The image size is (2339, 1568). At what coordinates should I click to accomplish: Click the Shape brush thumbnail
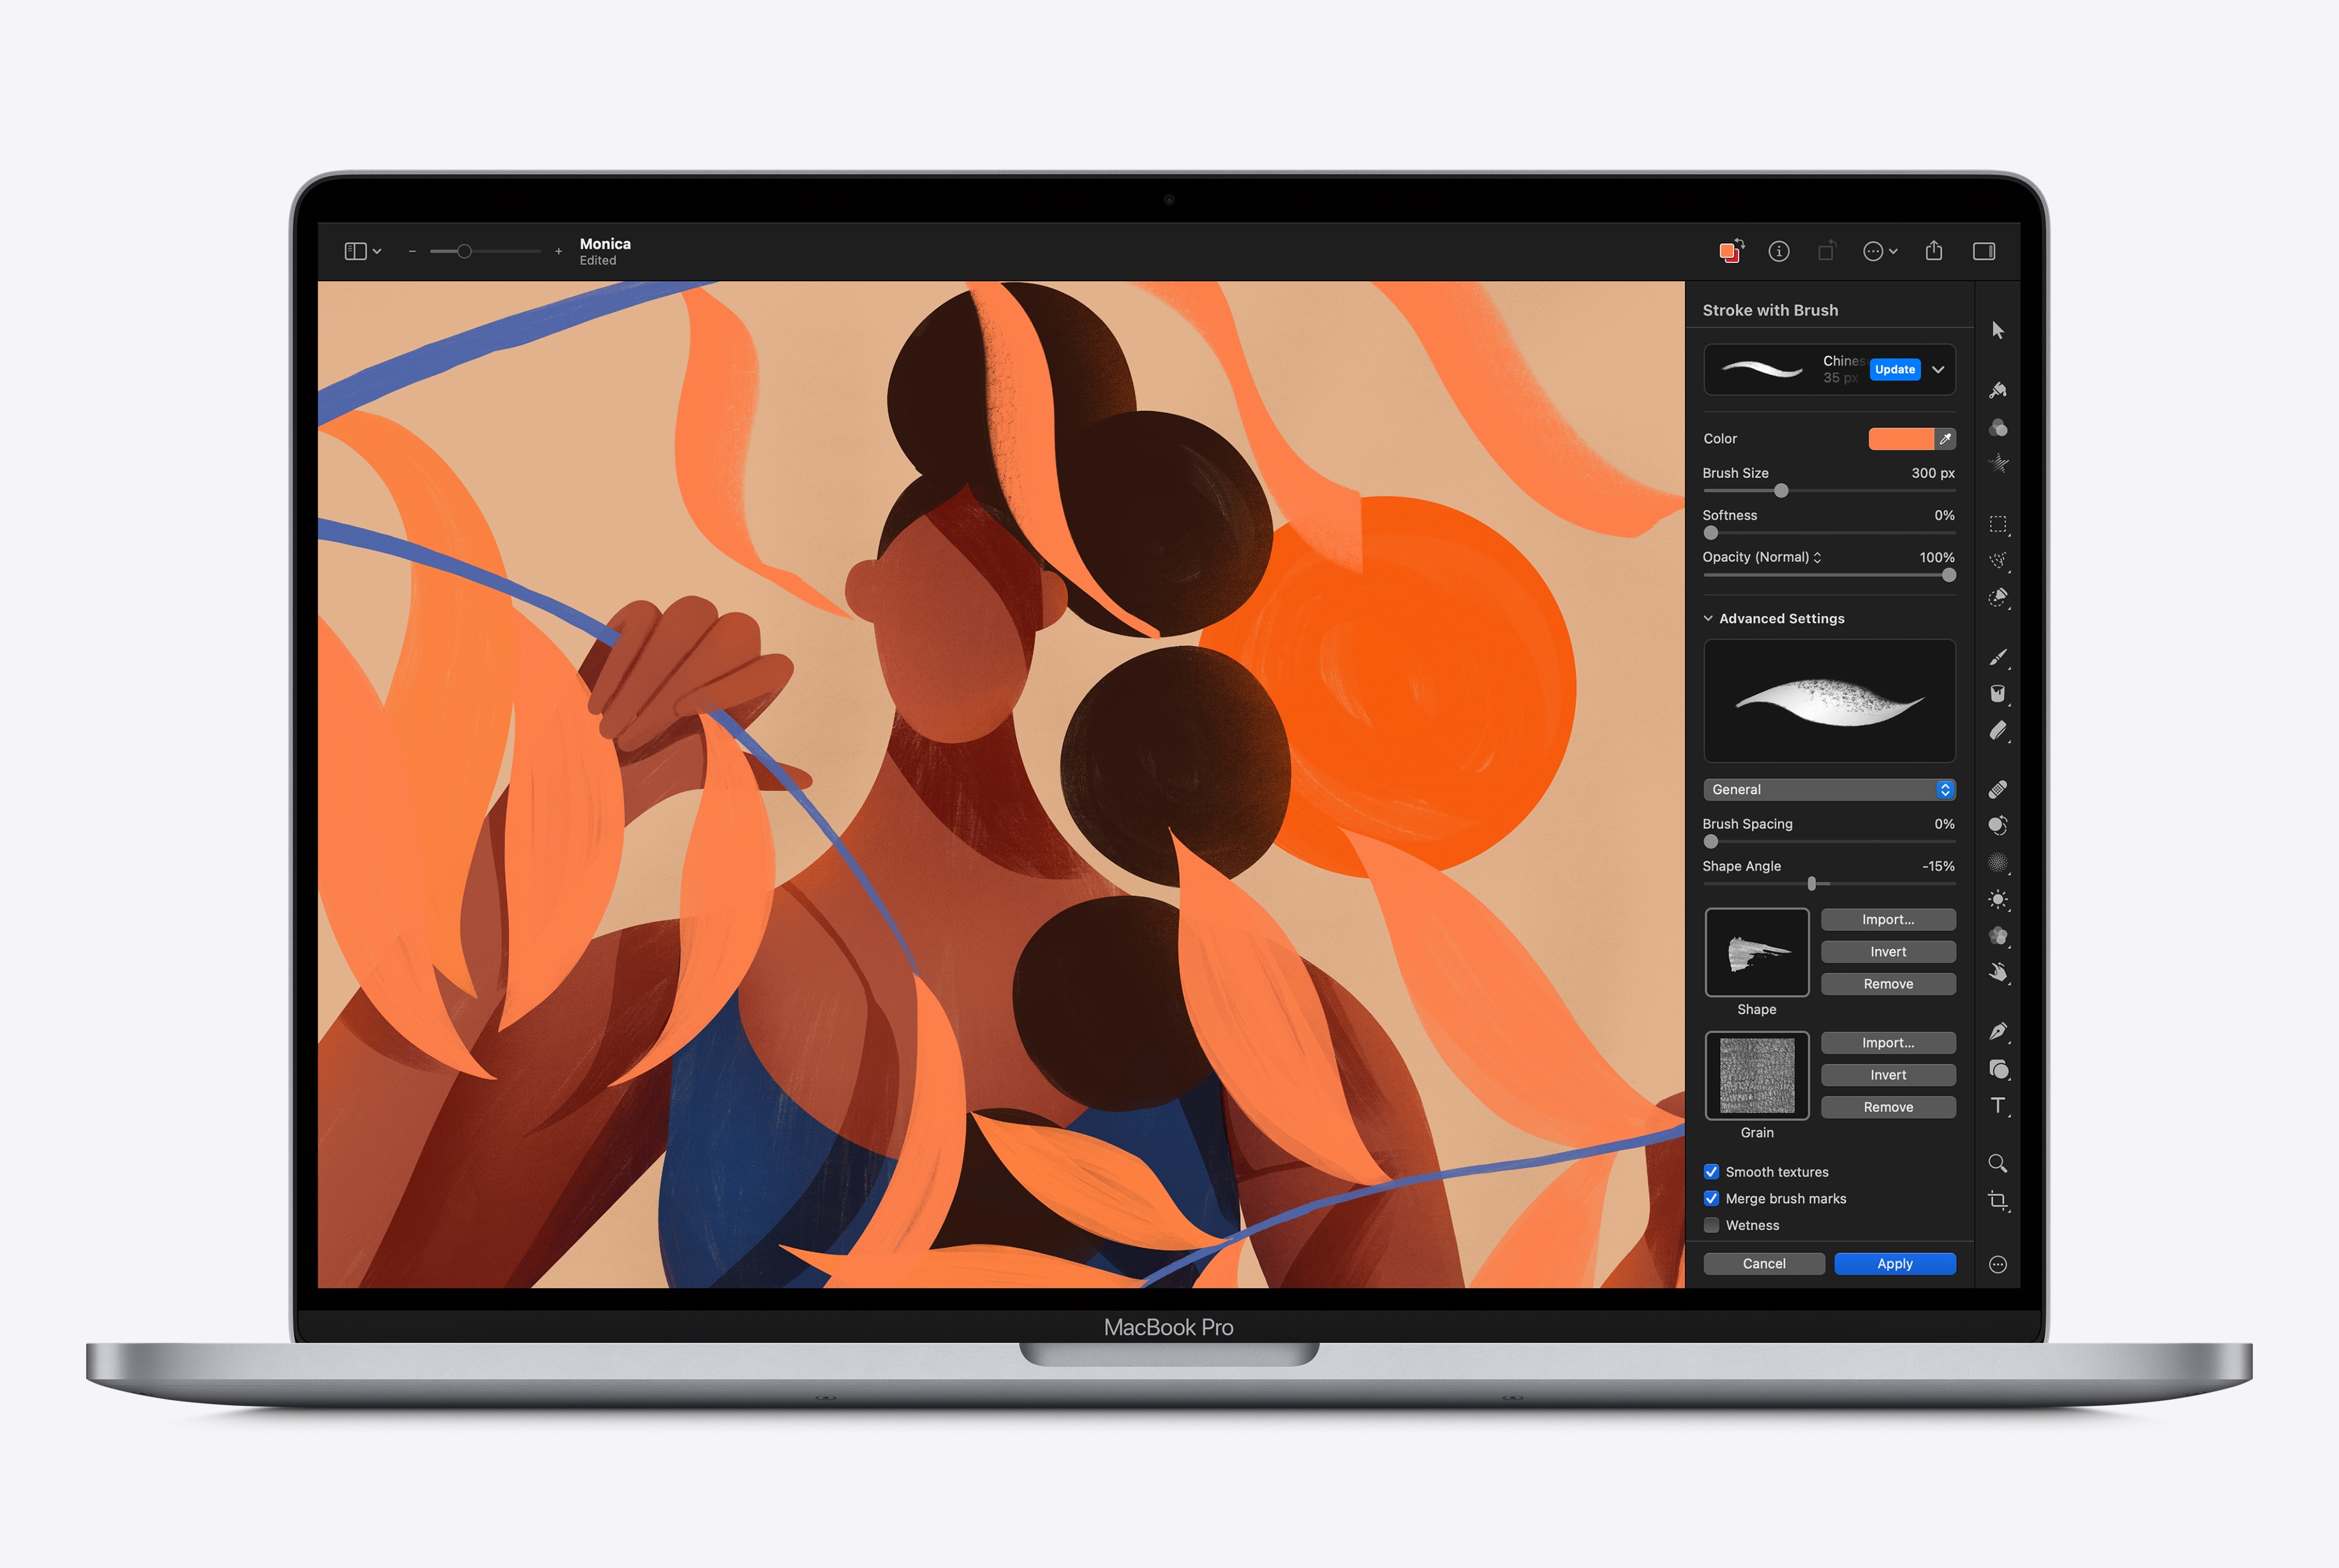coord(1751,959)
